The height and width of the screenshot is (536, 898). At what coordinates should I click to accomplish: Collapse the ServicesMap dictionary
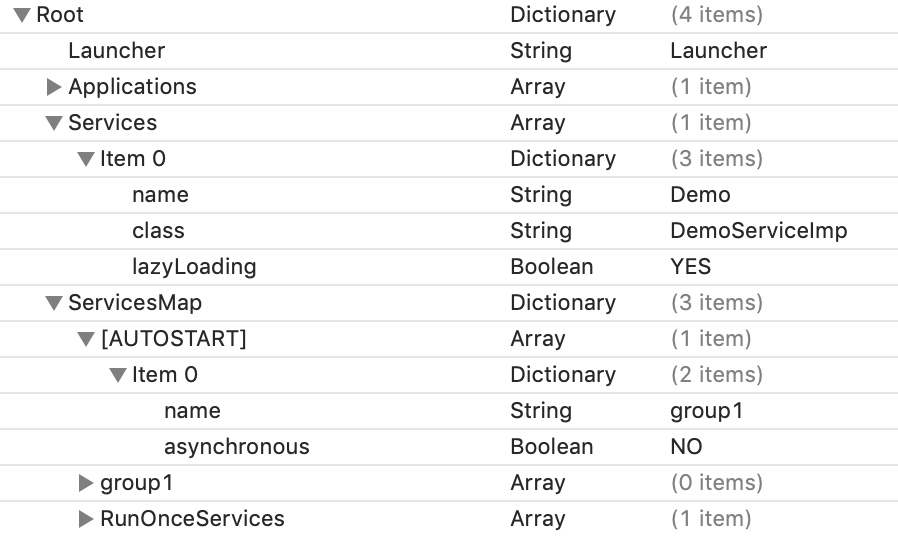pos(54,303)
